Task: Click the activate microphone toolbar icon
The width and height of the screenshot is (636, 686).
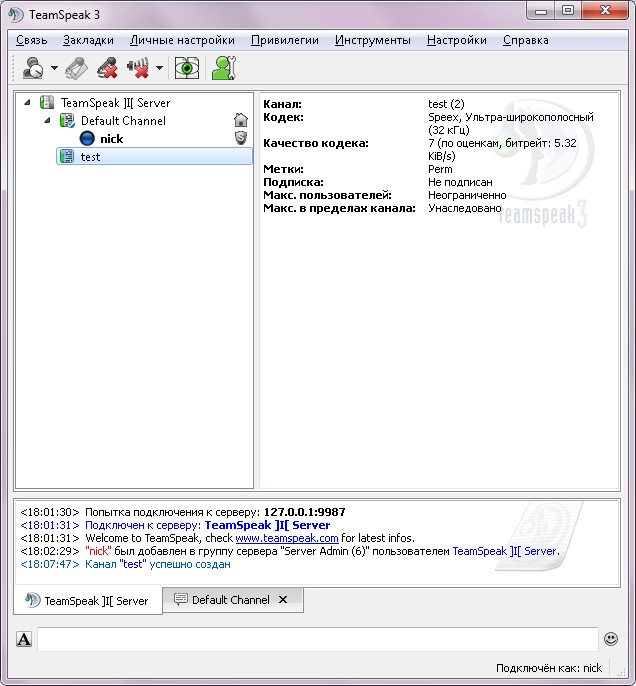Action: click(77, 68)
